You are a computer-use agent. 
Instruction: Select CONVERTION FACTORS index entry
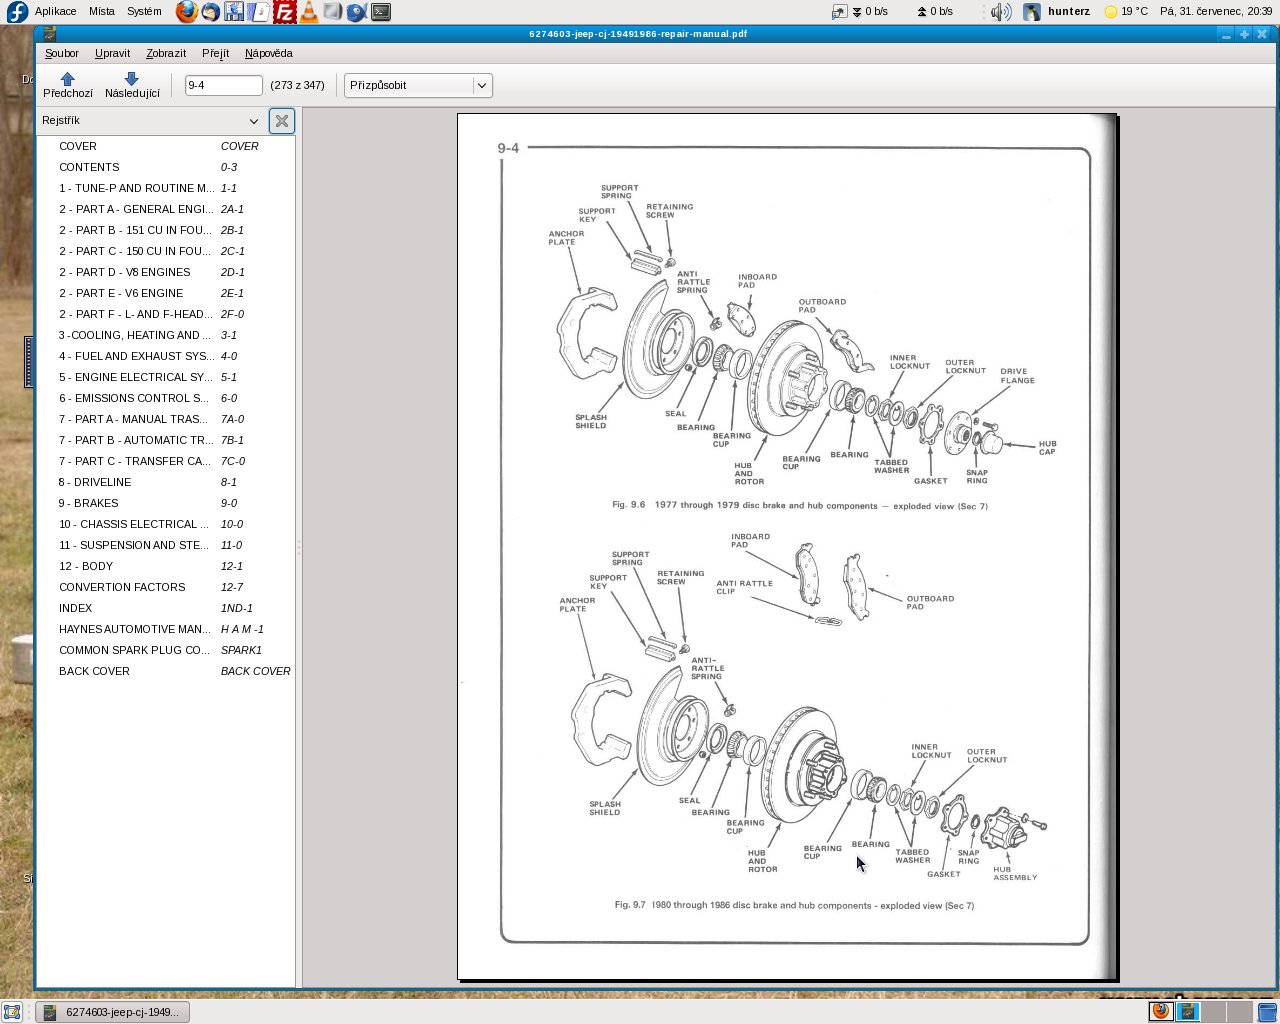pyautogui.click(x=166, y=587)
